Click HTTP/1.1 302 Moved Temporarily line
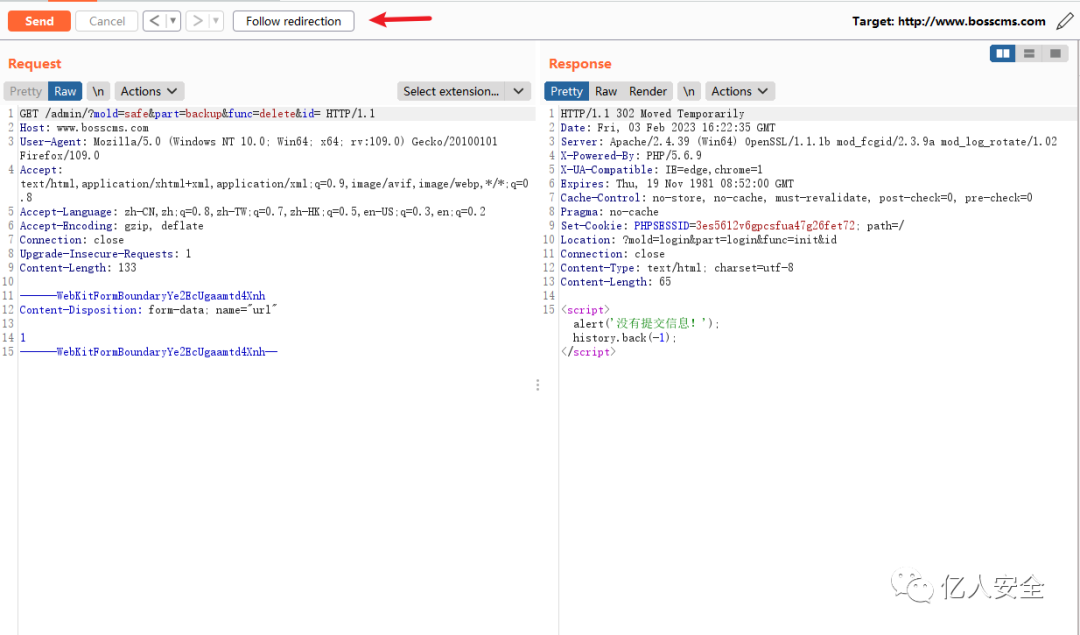This screenshot has width=1080, height=635. click(652, 114)
